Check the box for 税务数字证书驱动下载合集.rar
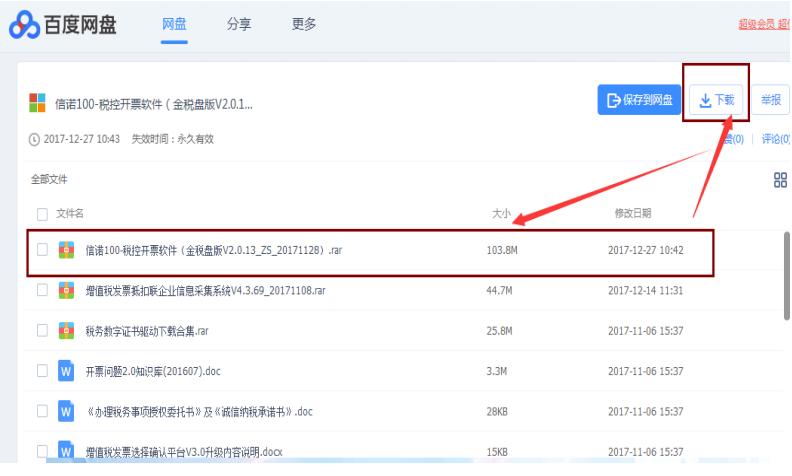 [x=42, y=330]
